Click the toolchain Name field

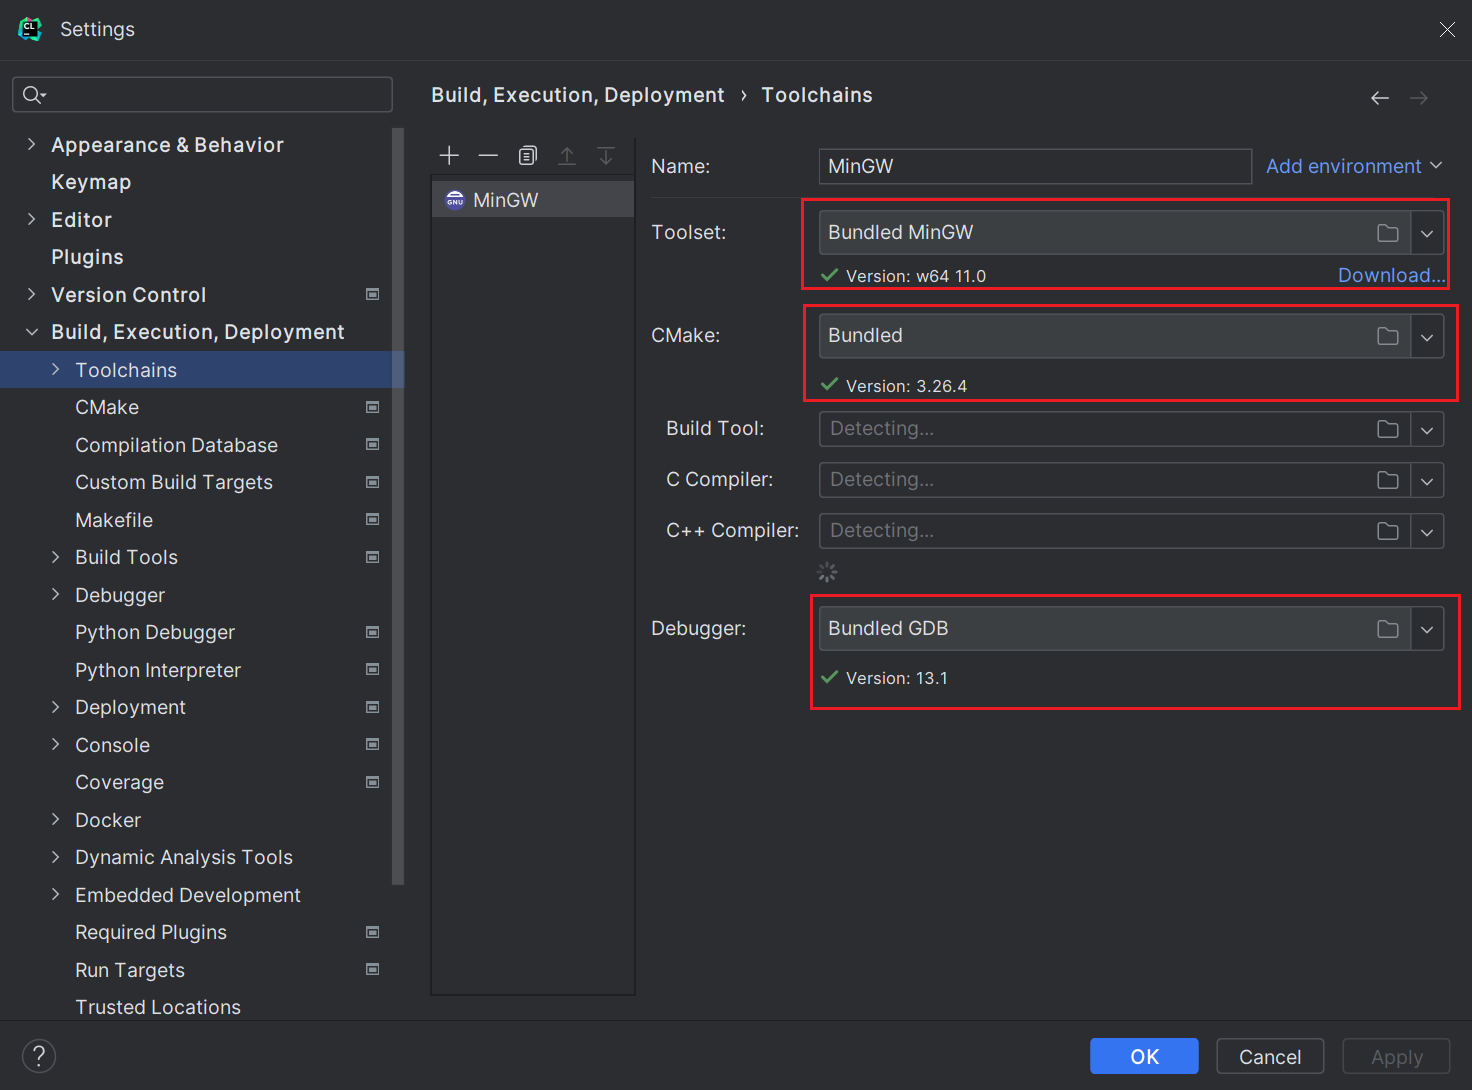[x=1035, y=166]
